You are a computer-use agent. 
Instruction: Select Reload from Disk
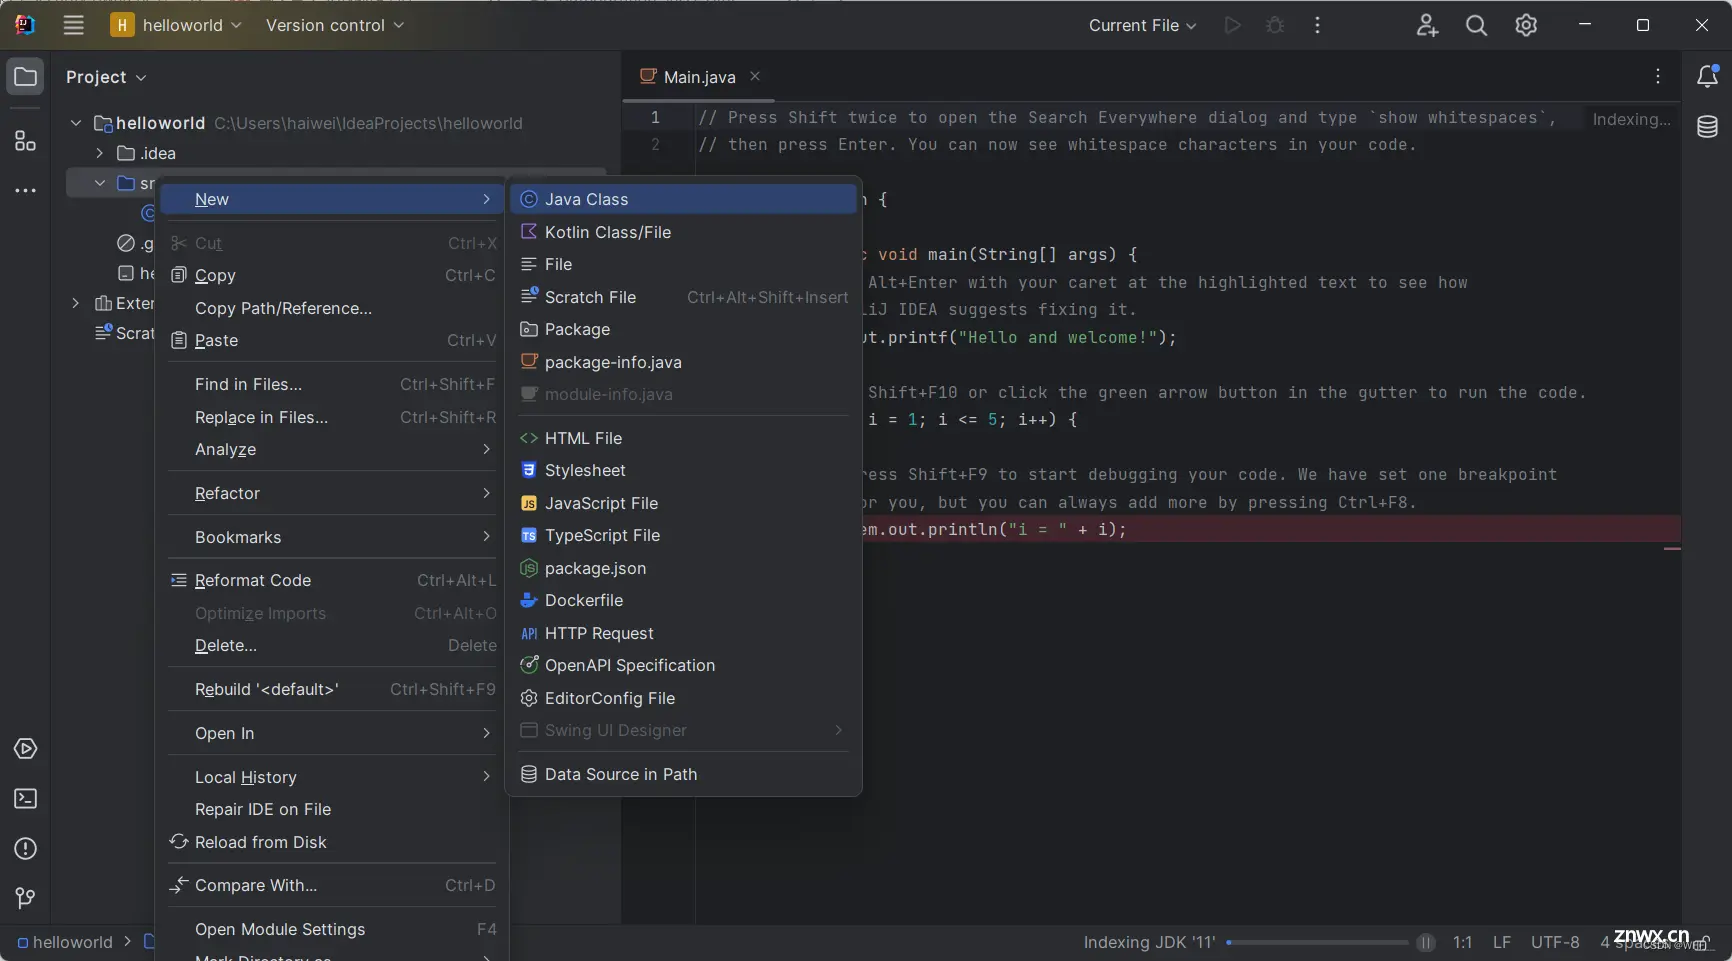click(332, 842)
